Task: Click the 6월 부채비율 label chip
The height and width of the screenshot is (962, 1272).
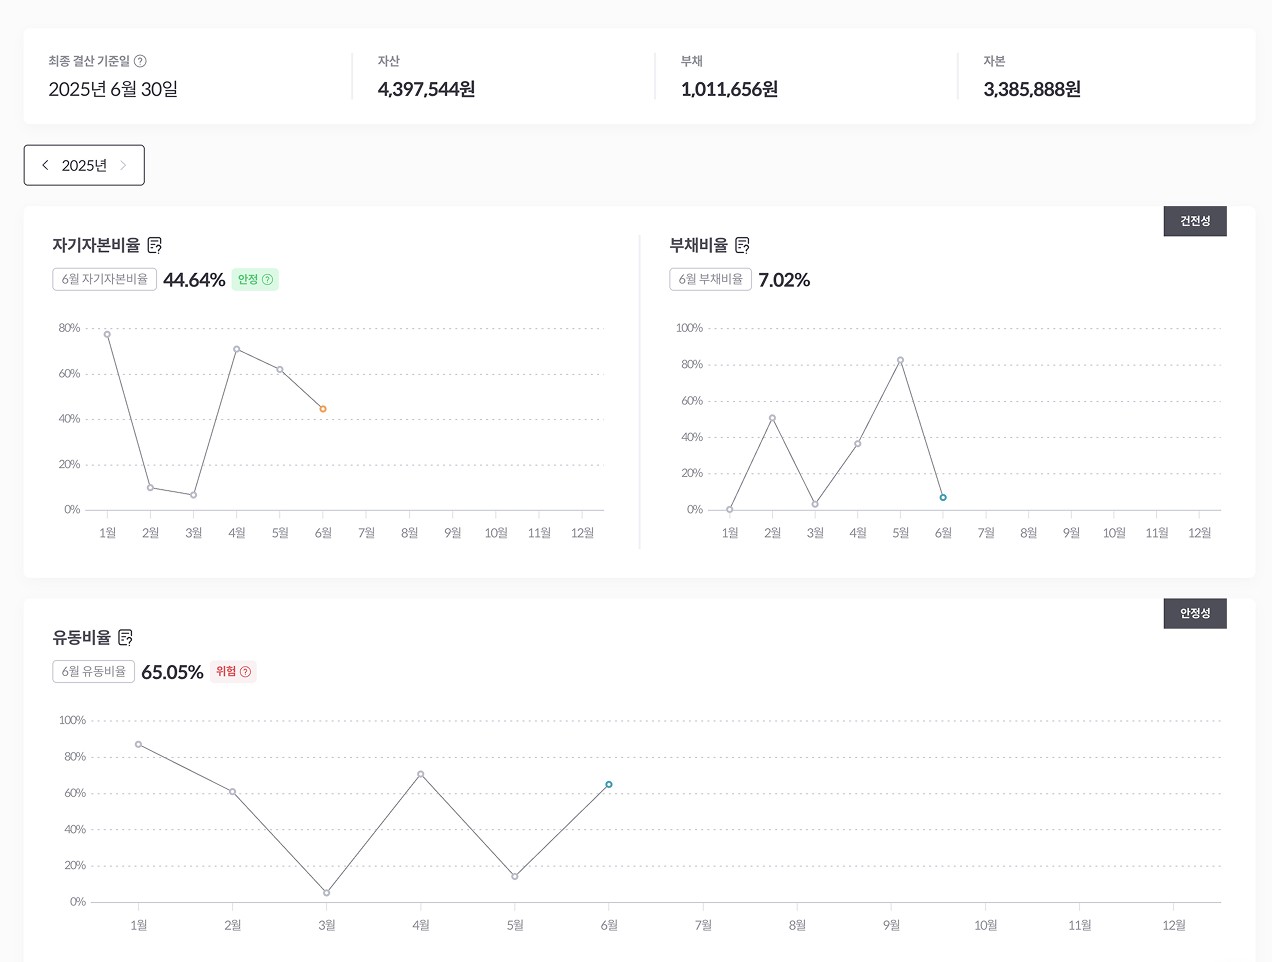Action: [x=710, y=279]
